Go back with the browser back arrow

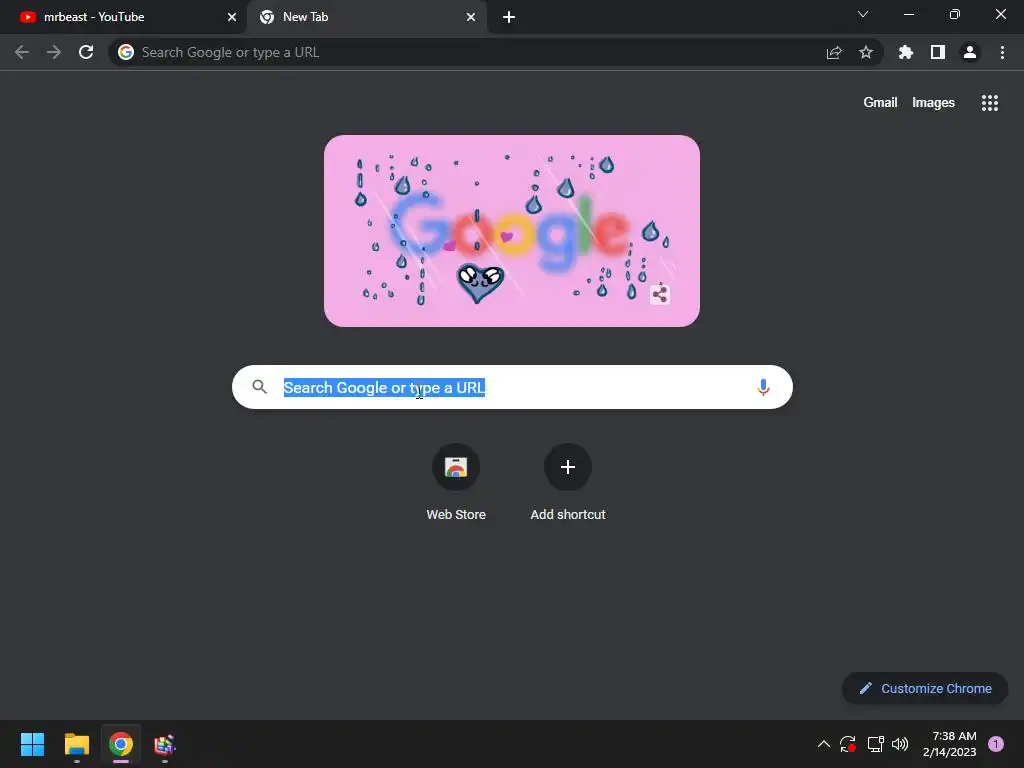[x=22, y=52]
